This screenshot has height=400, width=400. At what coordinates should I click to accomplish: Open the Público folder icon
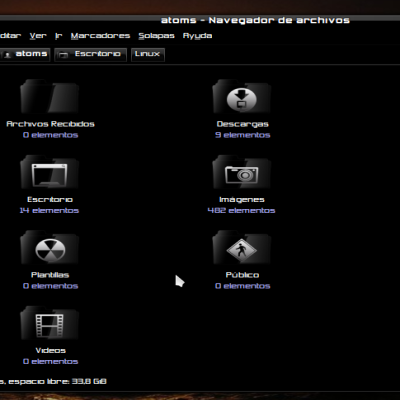[242, 248]
